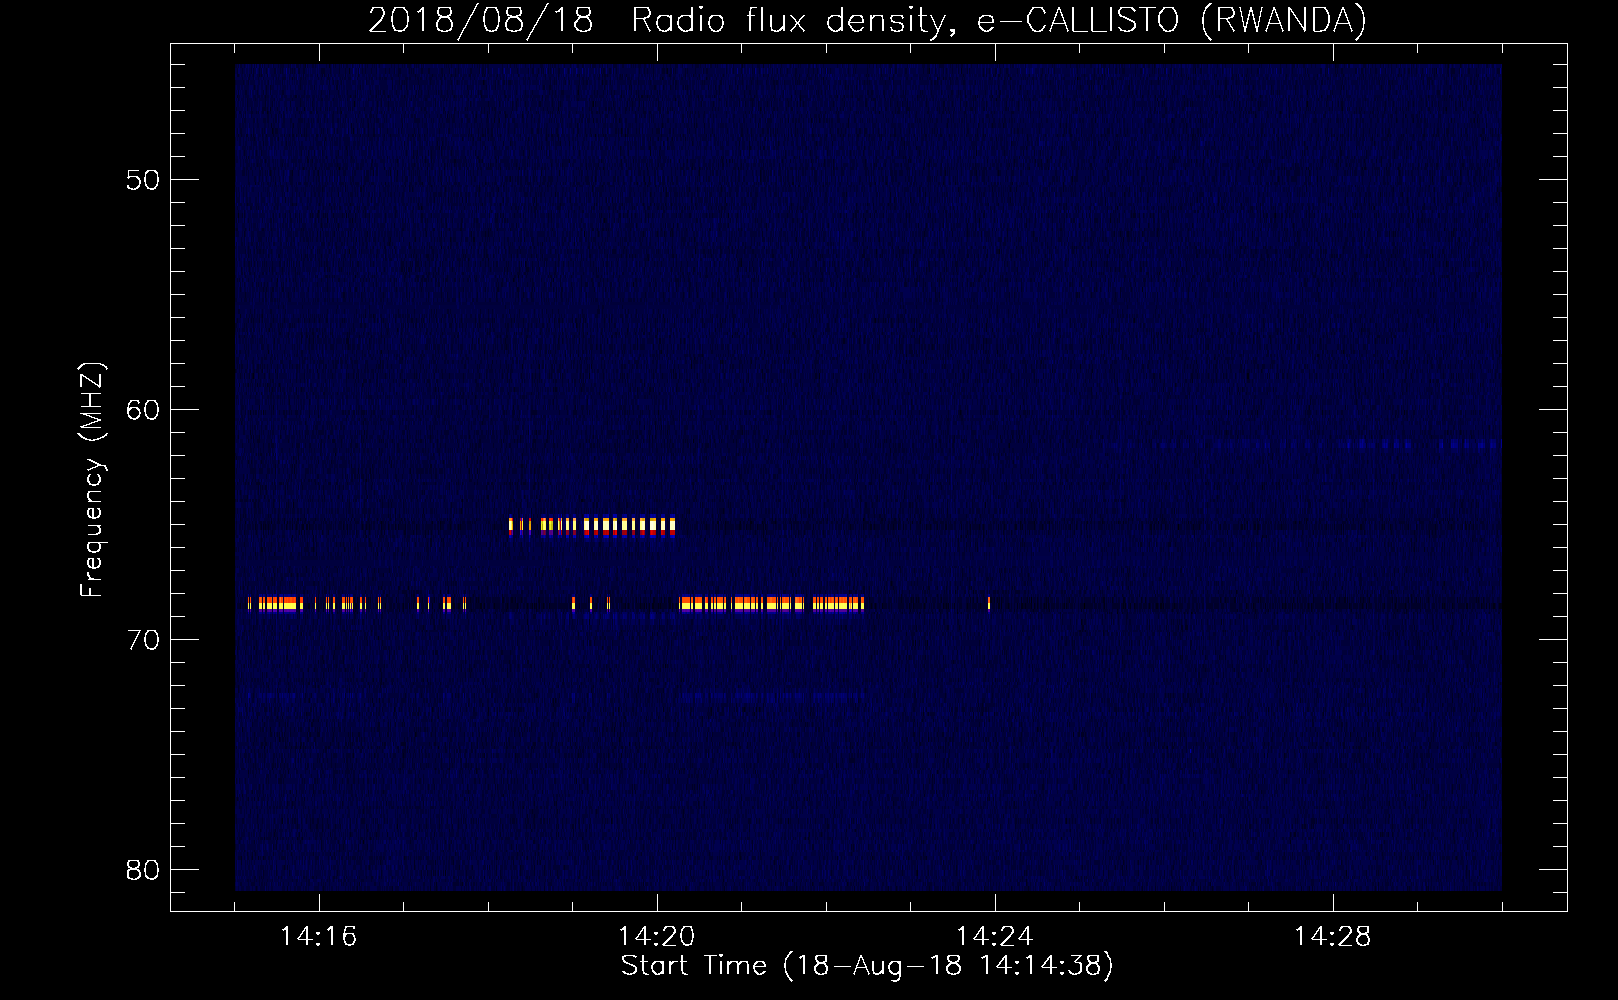Click the bright burst band near 65 MHz
Viewport: 1618px width, 1000px height.
(x=592, y=525)
